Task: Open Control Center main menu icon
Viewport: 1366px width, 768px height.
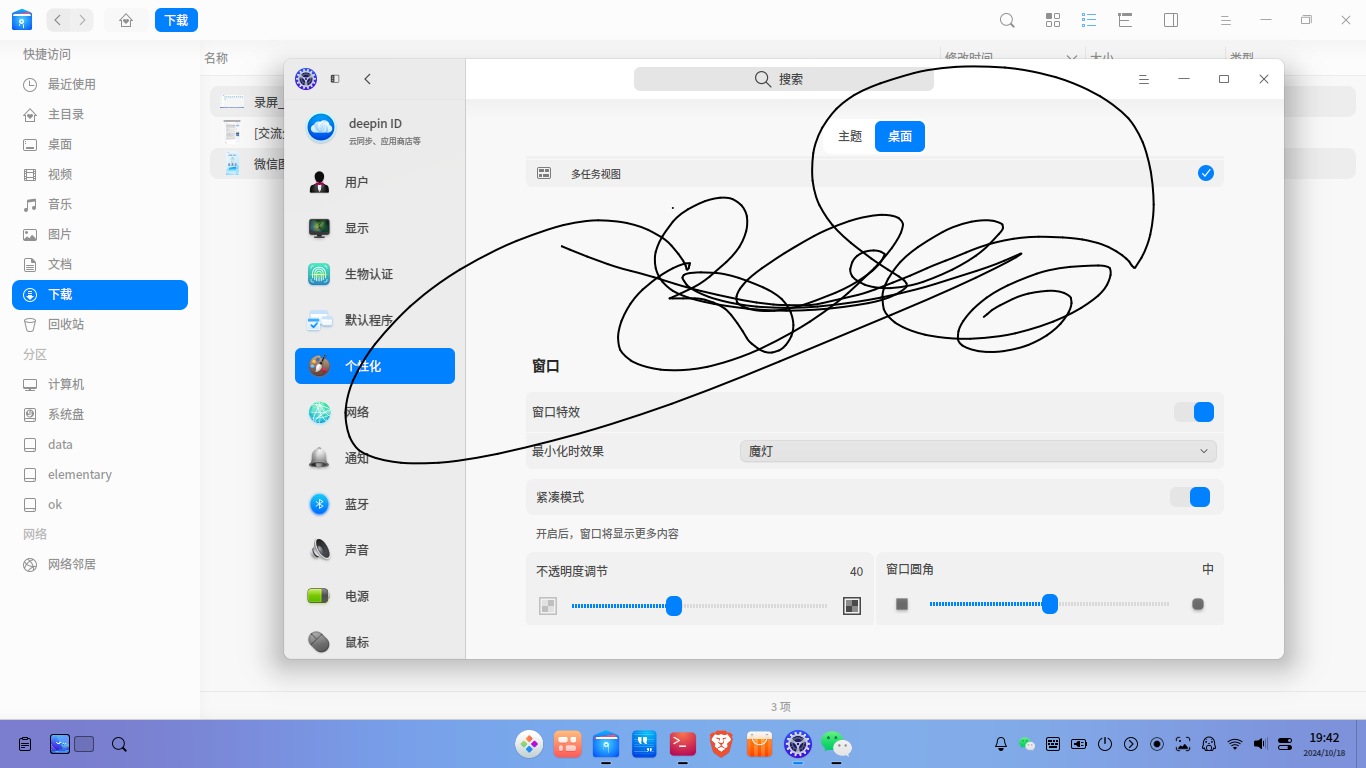Action: [x=1144, y=79]
